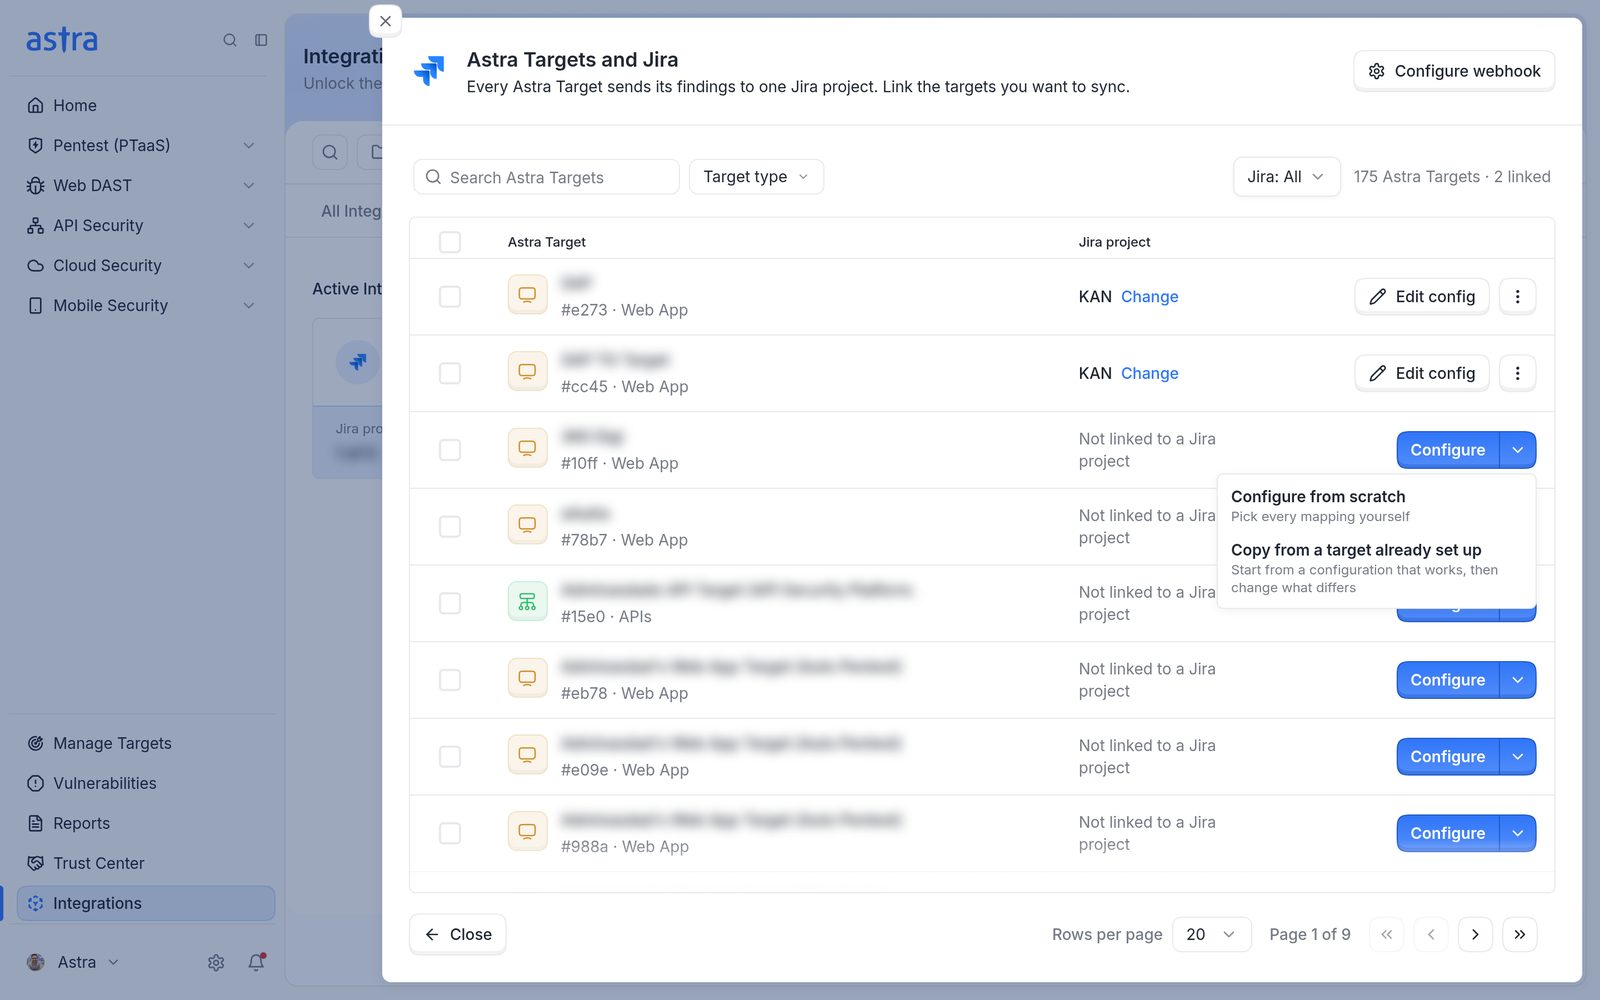Click Edit config for target #e273
The image size is (1600, 1000).
(1422, 296)
